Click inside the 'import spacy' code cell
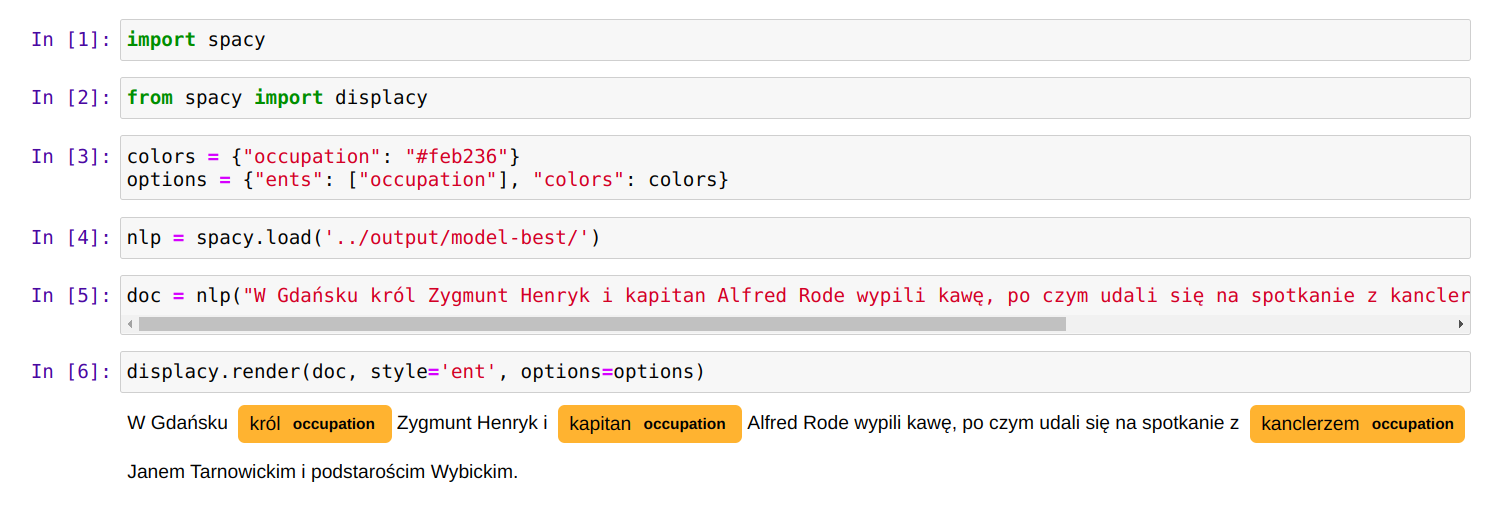 coord(795,40)
